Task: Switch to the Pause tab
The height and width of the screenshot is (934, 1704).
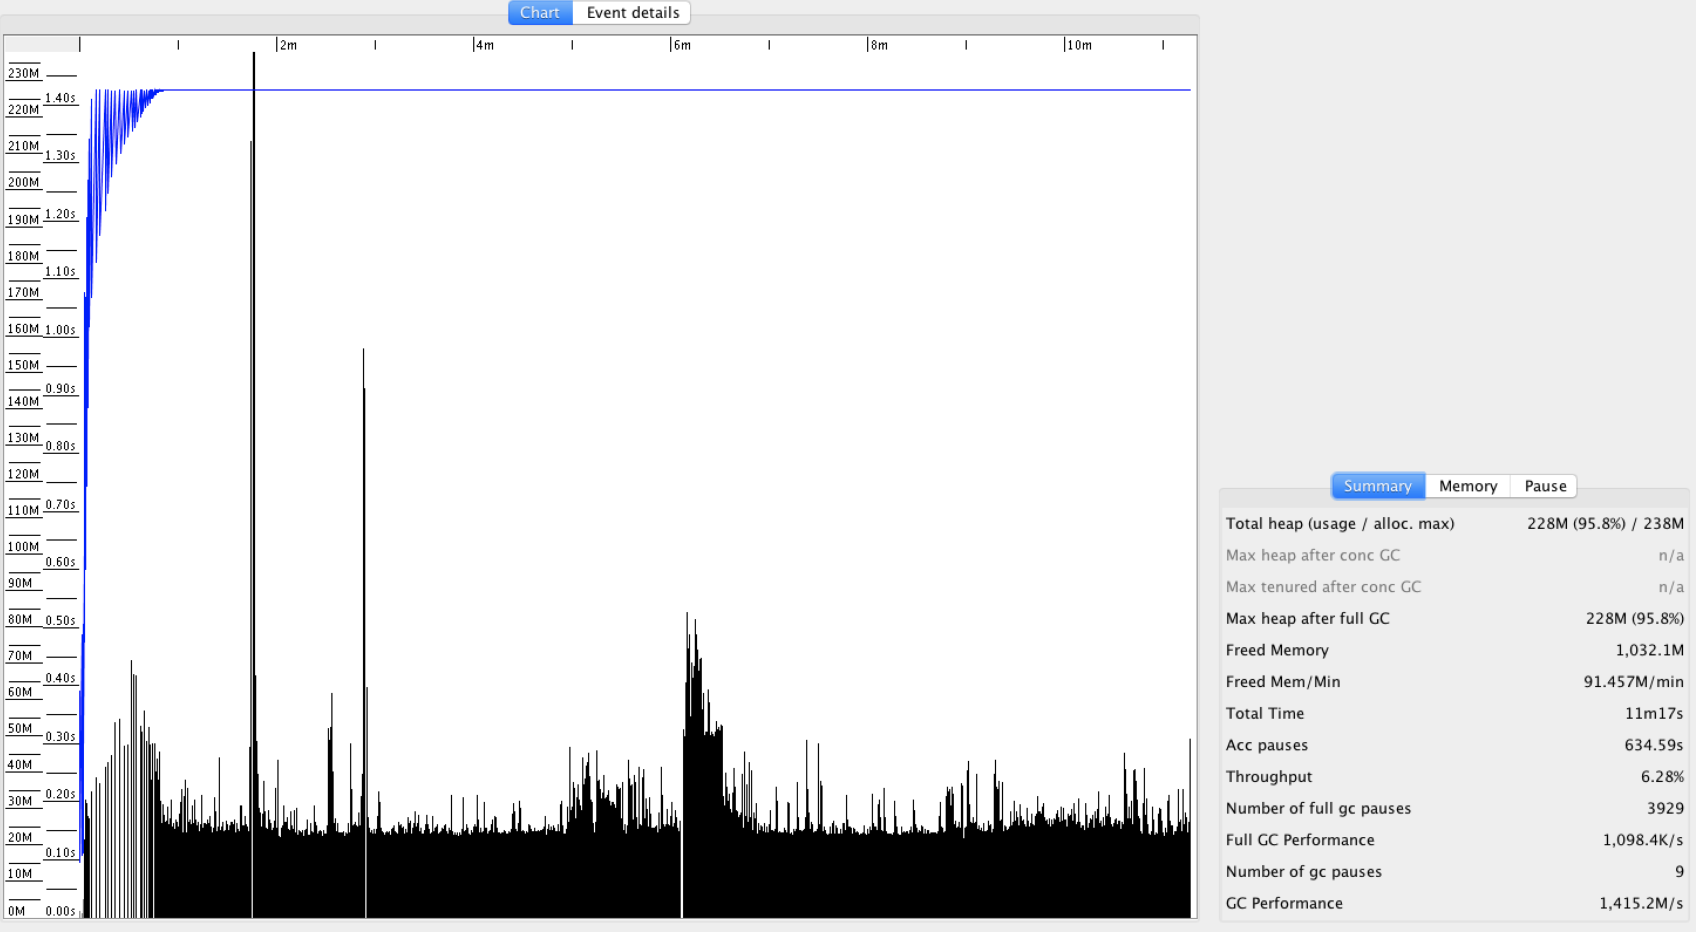Action: tap(1545, 486)
